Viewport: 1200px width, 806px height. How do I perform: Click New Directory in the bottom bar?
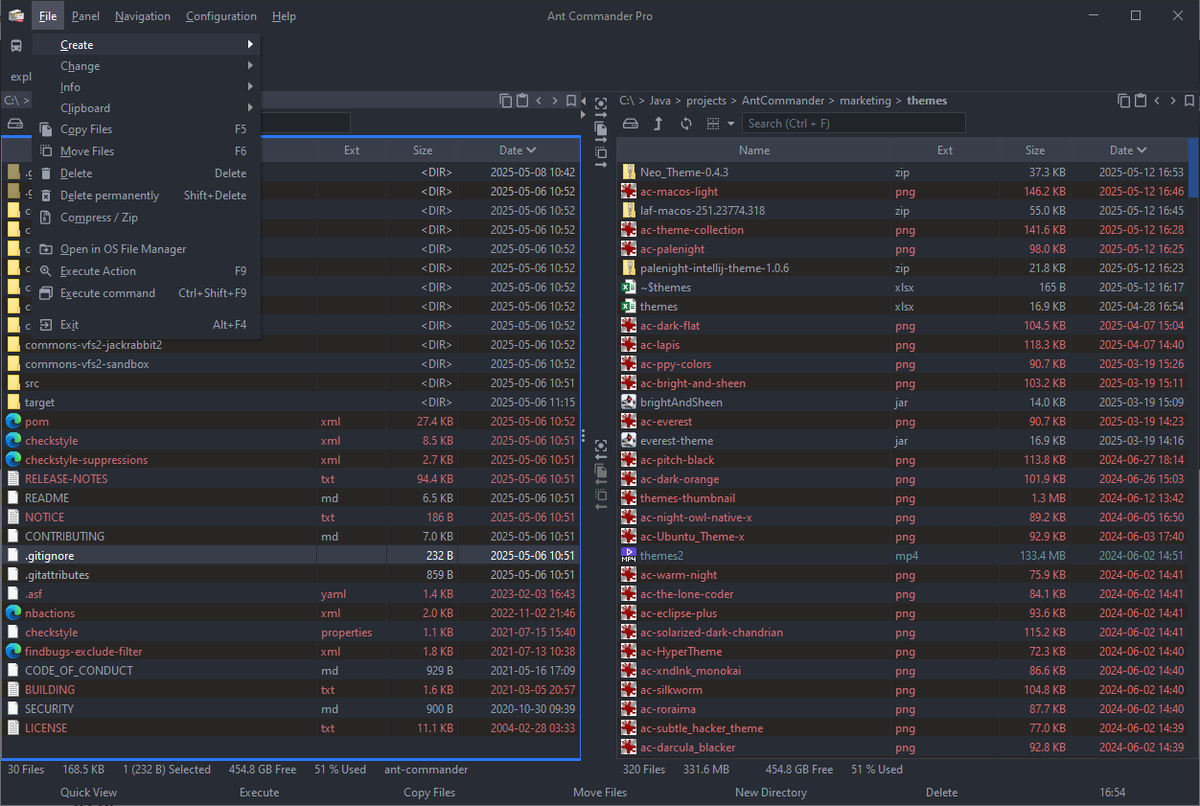coord(771,792)
